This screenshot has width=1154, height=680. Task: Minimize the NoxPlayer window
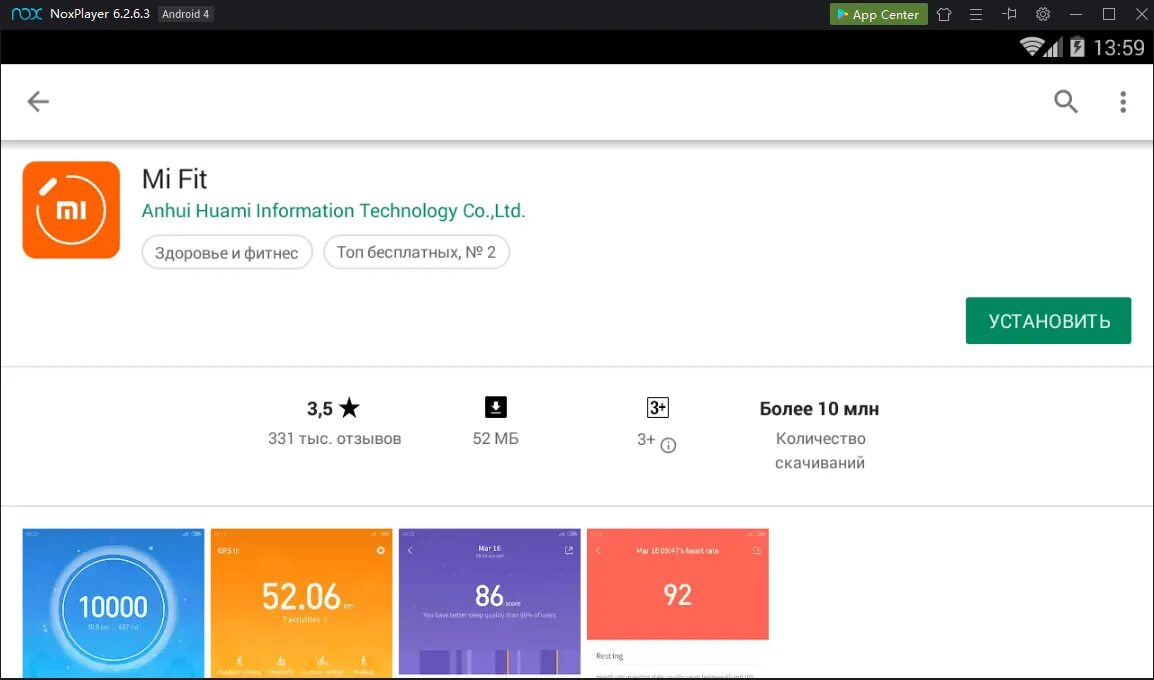(x=1077, y=14)
